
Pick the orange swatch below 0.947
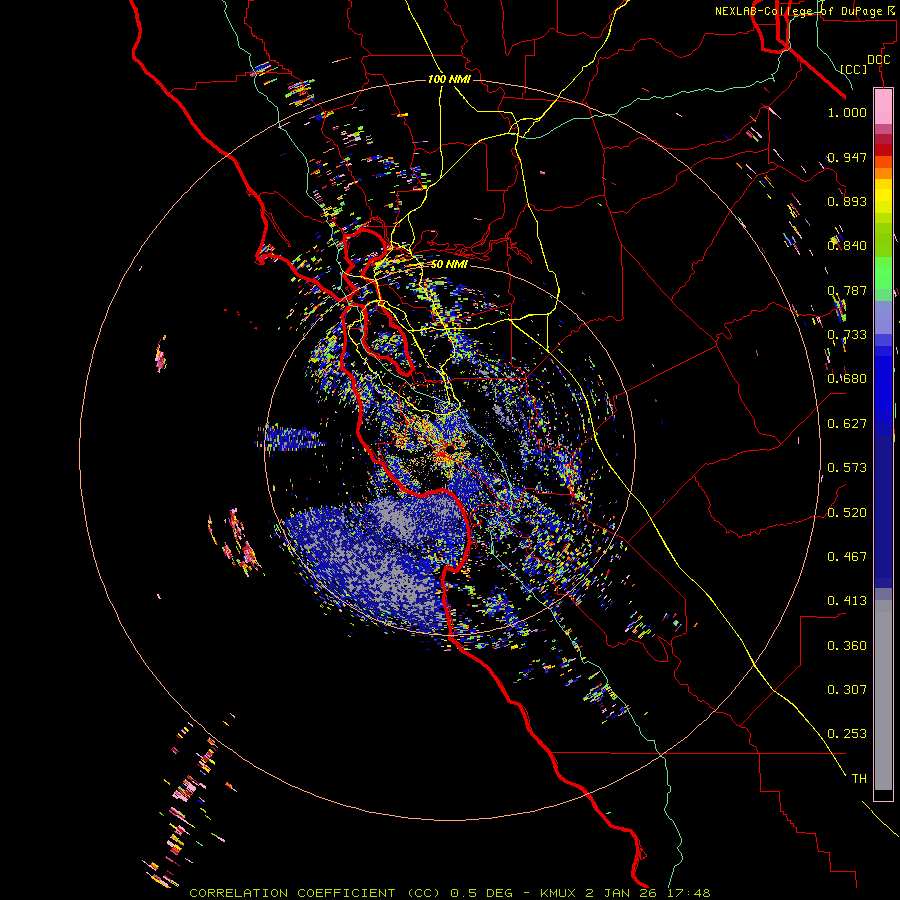883,173
